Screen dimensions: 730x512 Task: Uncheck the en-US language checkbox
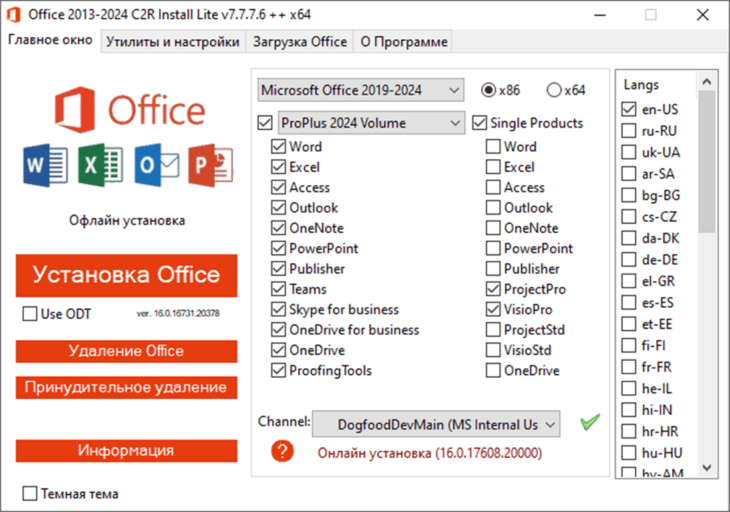click(x=629, y=109)
